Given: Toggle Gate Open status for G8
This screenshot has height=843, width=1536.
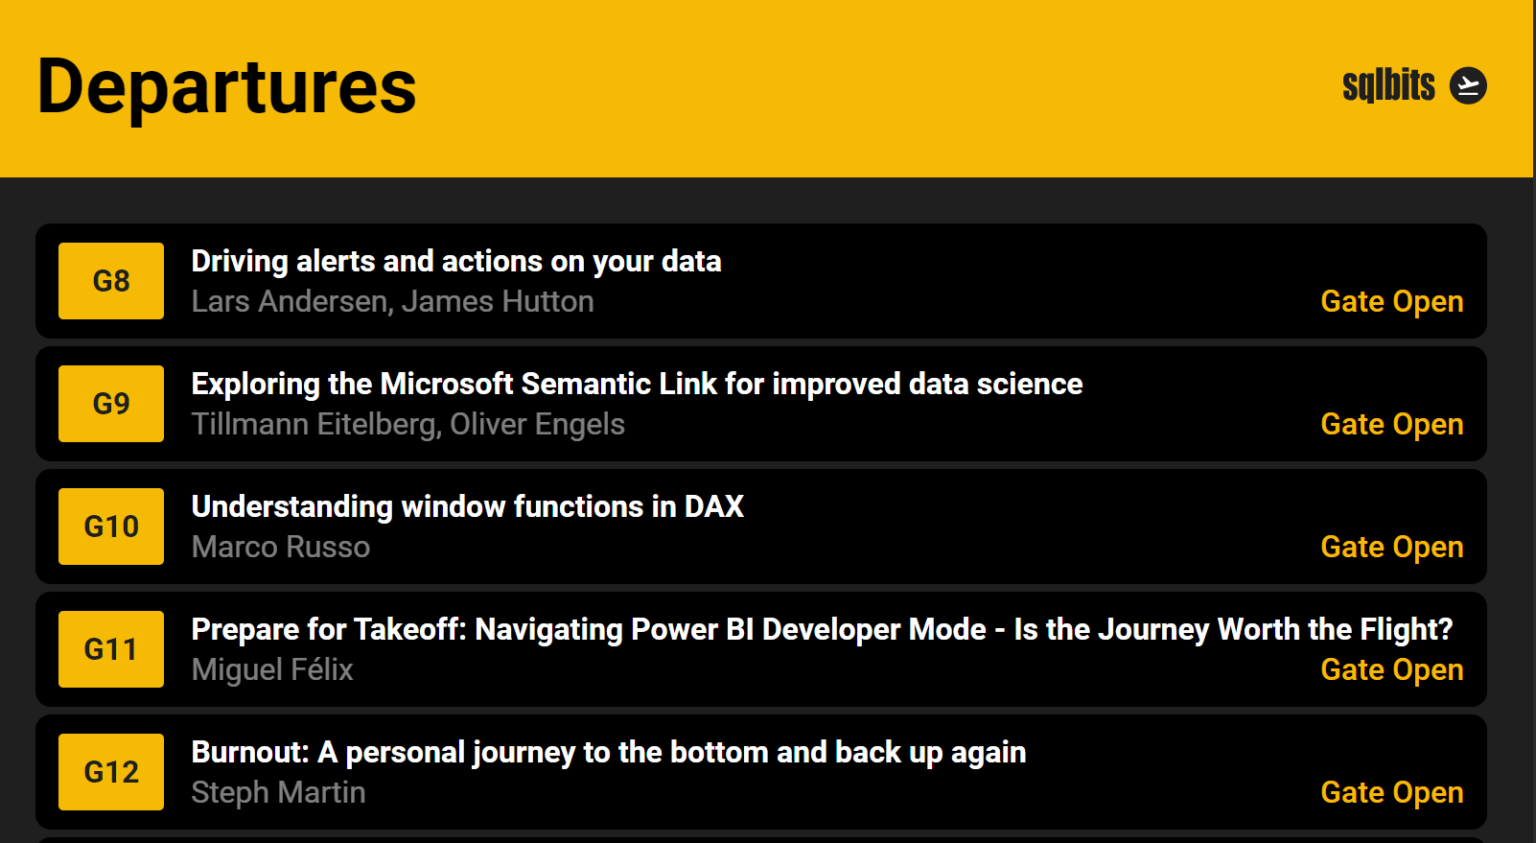Looking at the screenshot, I should pos(1391,301).
